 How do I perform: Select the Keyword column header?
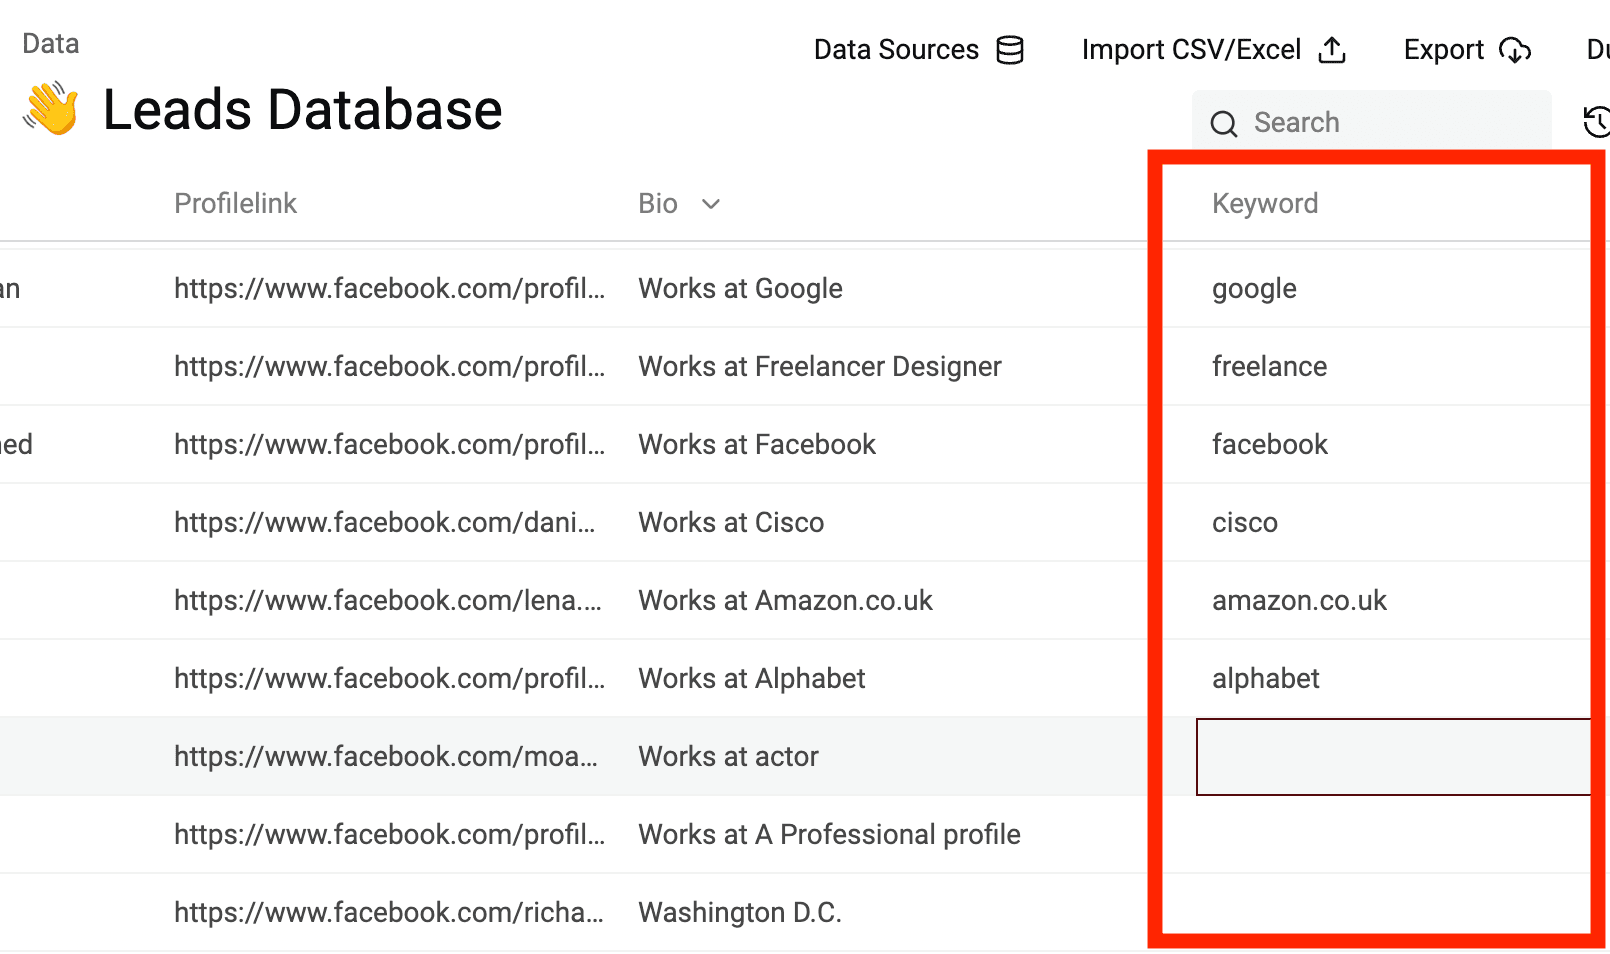tap(1265, 204)
